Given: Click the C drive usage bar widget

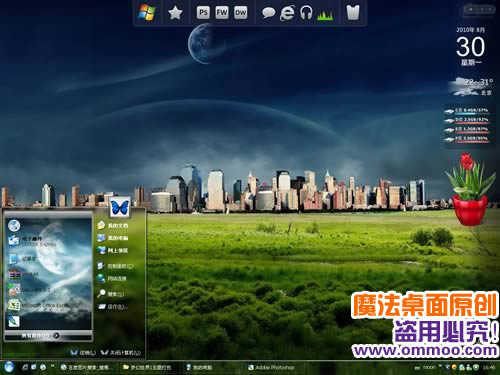Looking at the screenshot, I should (x=468, y=111).
